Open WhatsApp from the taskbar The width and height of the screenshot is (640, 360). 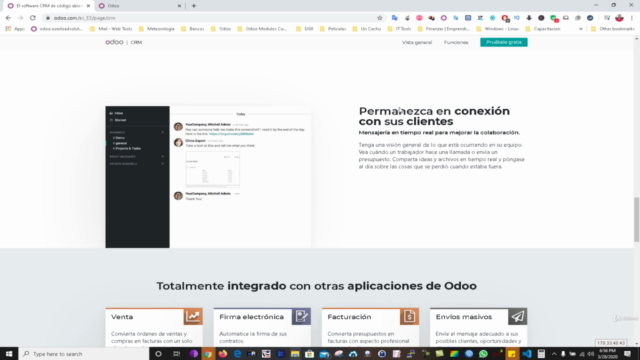(483, 354)
